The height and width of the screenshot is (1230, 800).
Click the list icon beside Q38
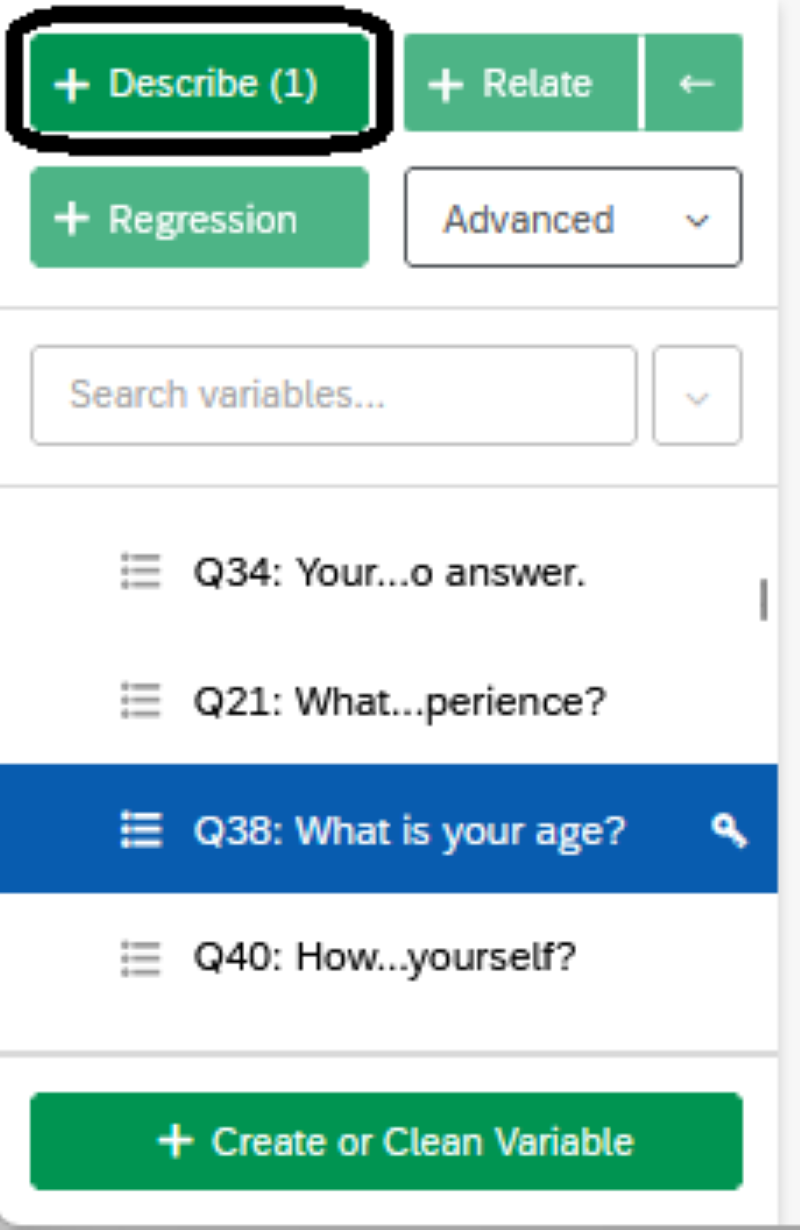140,829
